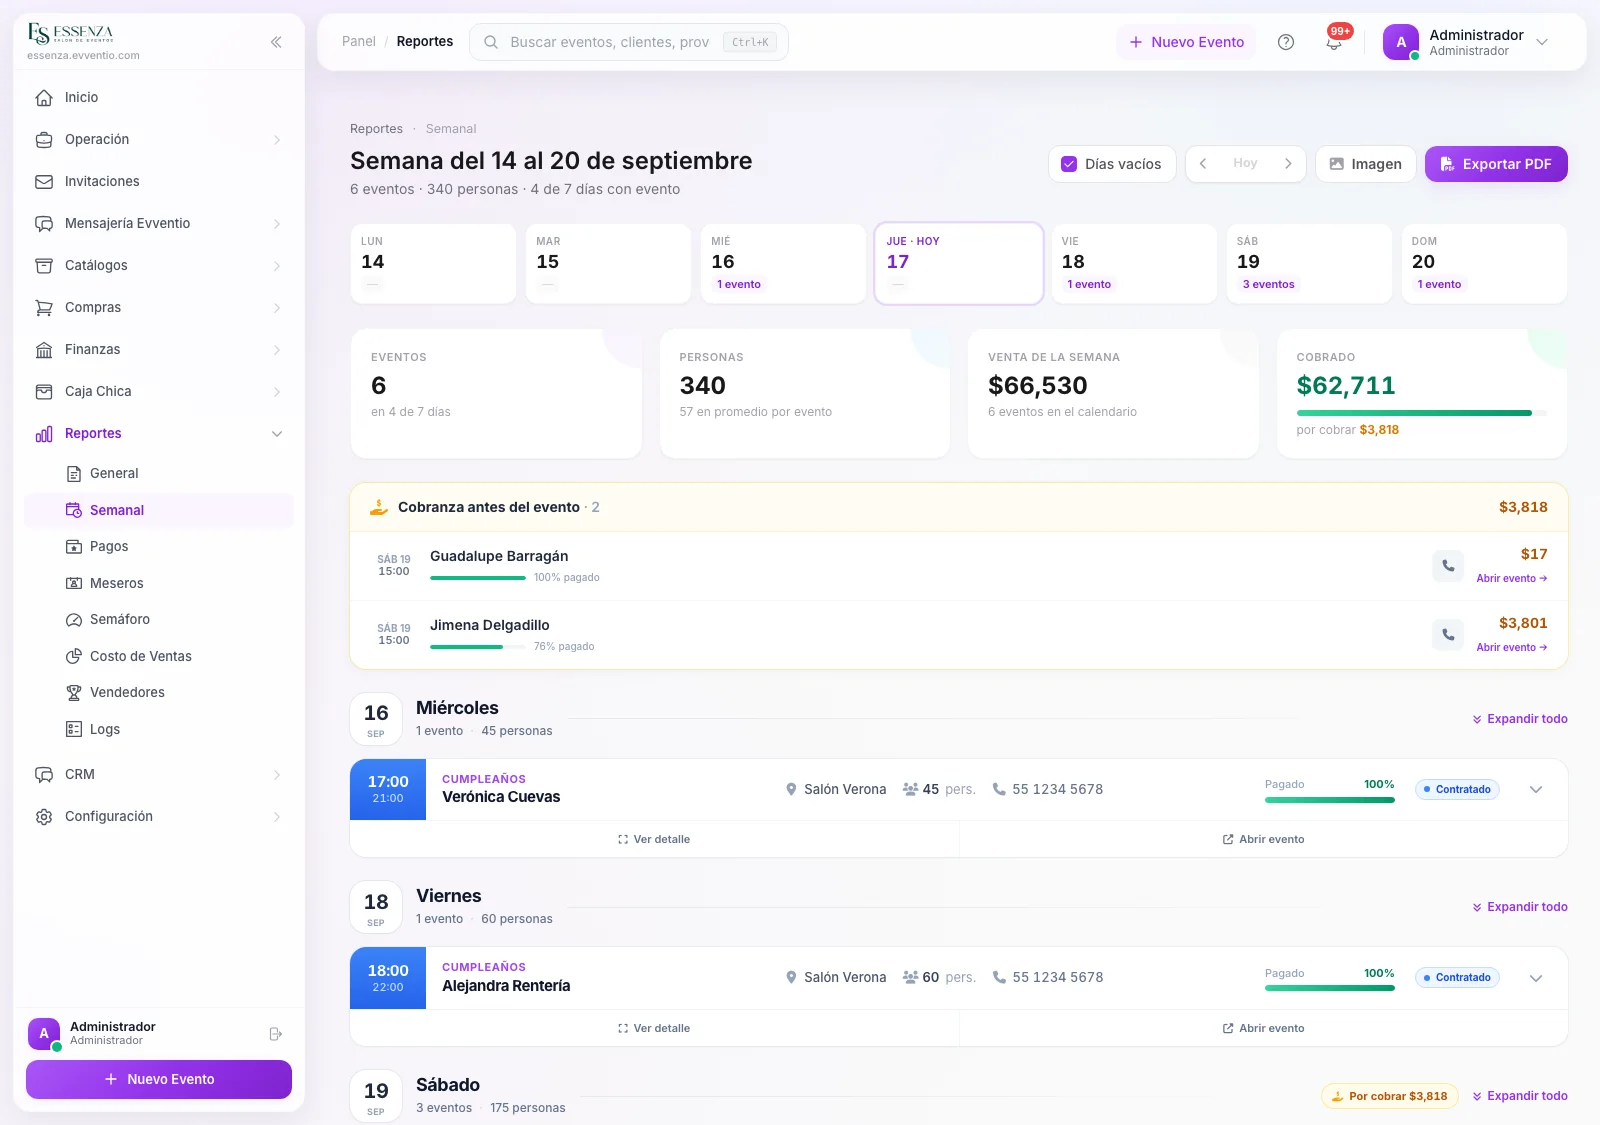
Task: Expand the Operación menu
Action: 159,140
